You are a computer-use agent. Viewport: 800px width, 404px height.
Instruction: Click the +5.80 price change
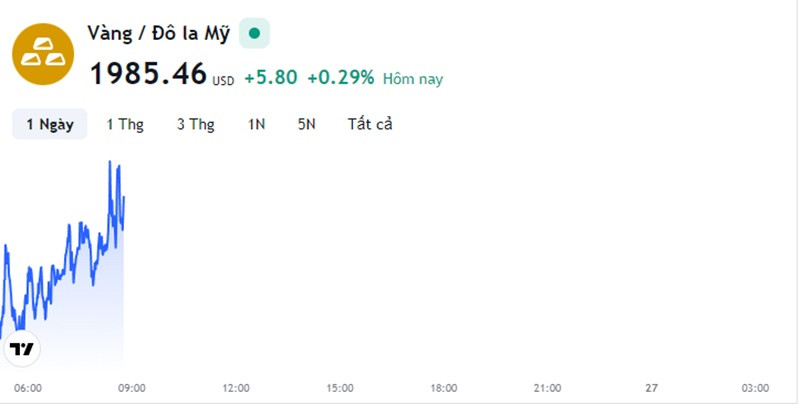(x=271, y=78)
